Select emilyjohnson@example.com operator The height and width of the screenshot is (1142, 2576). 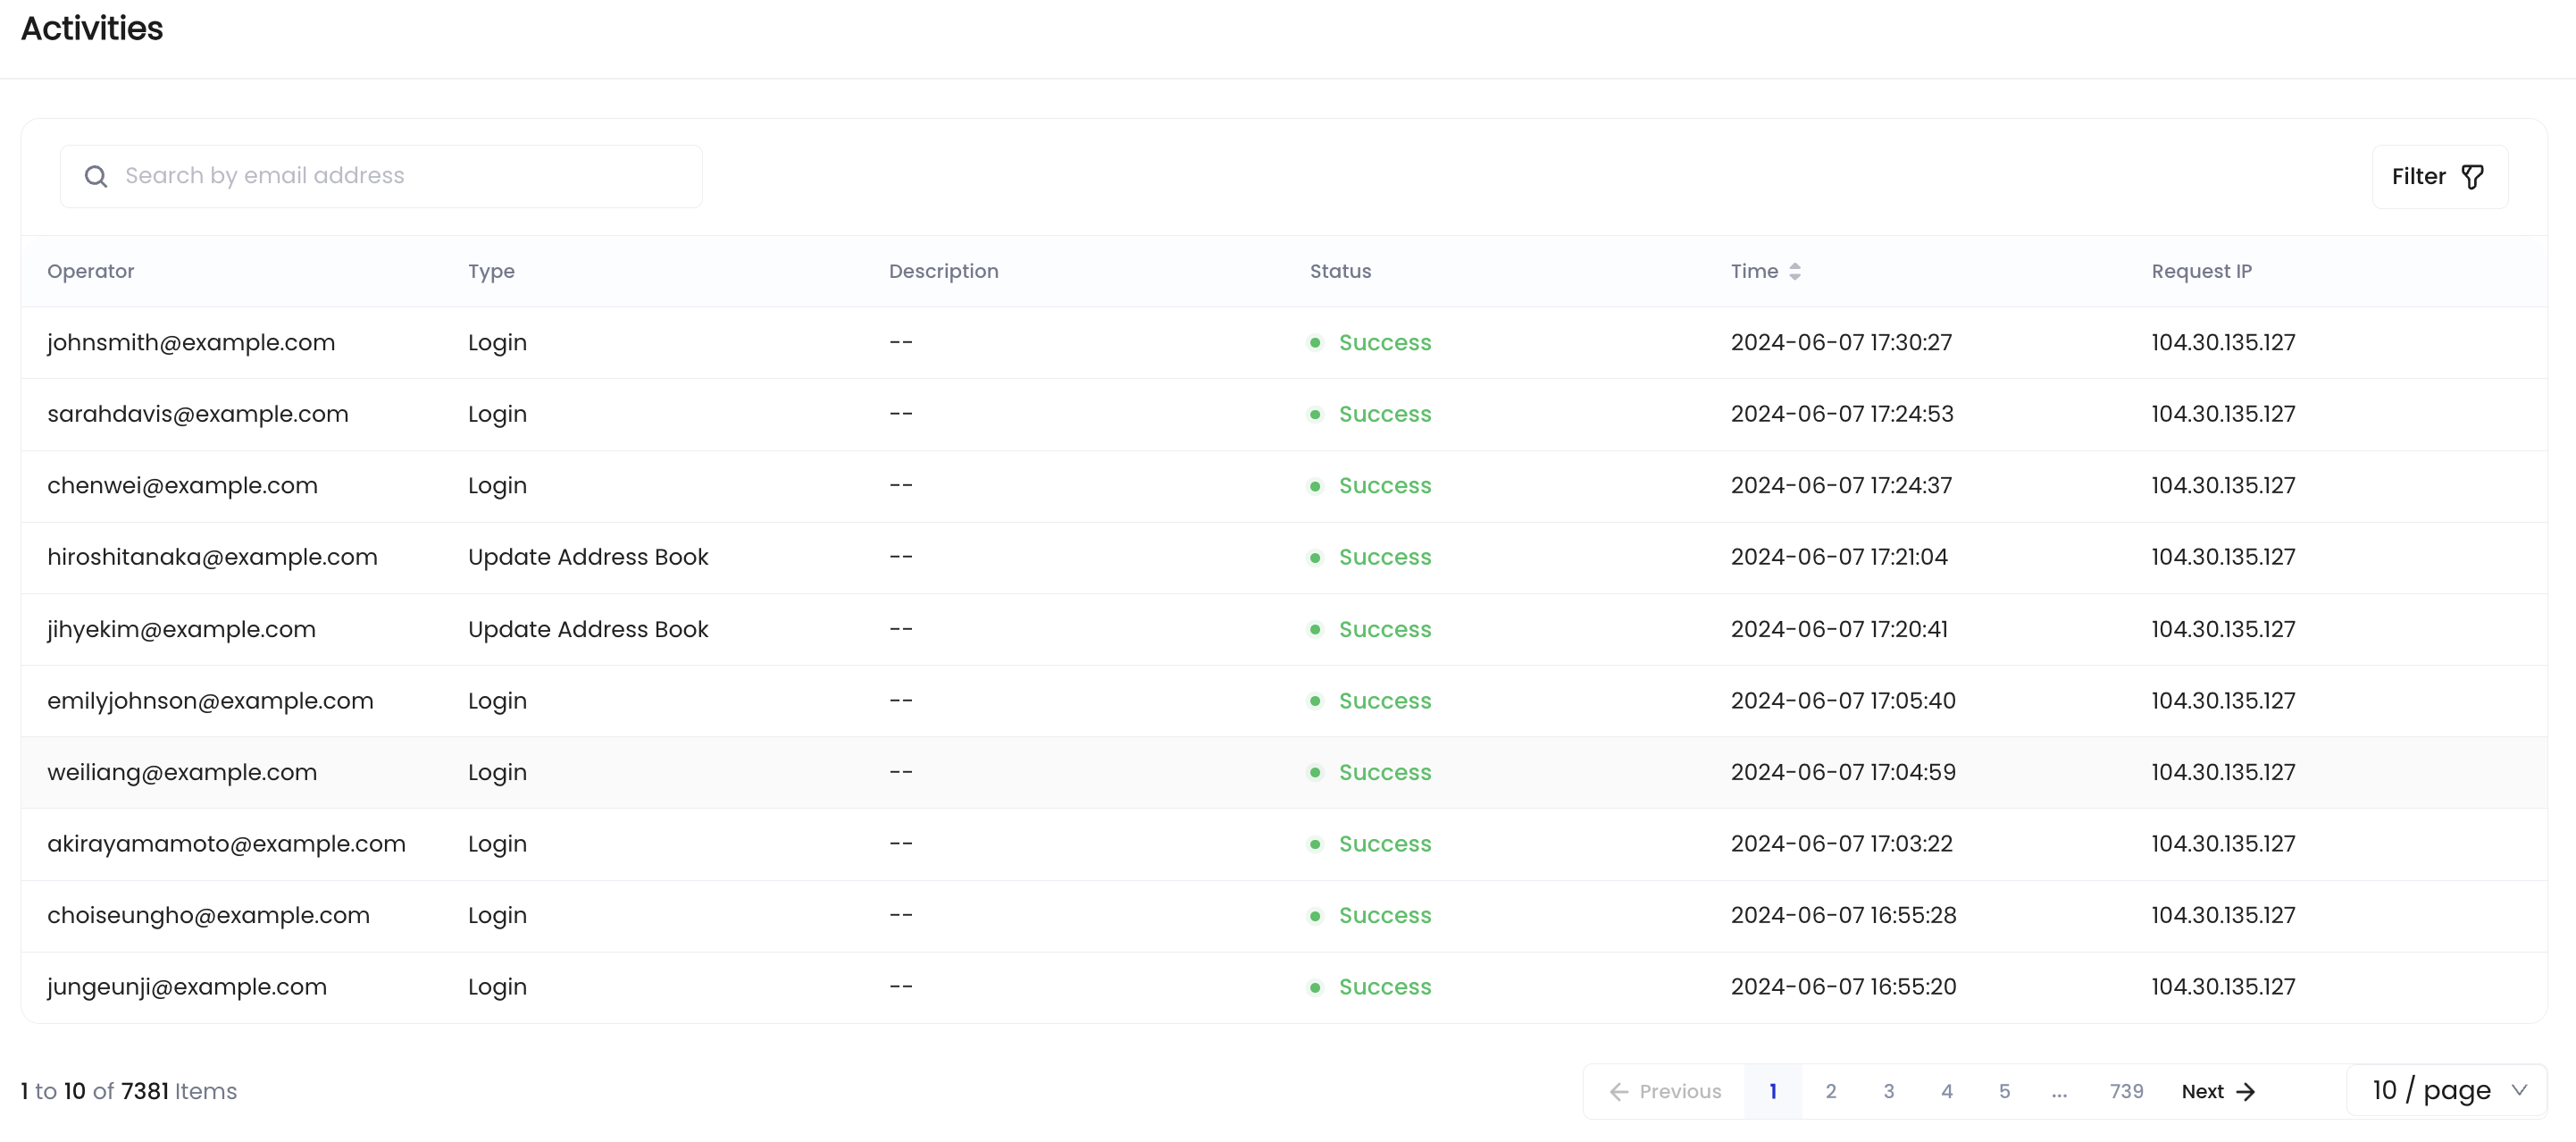(210, 702)
